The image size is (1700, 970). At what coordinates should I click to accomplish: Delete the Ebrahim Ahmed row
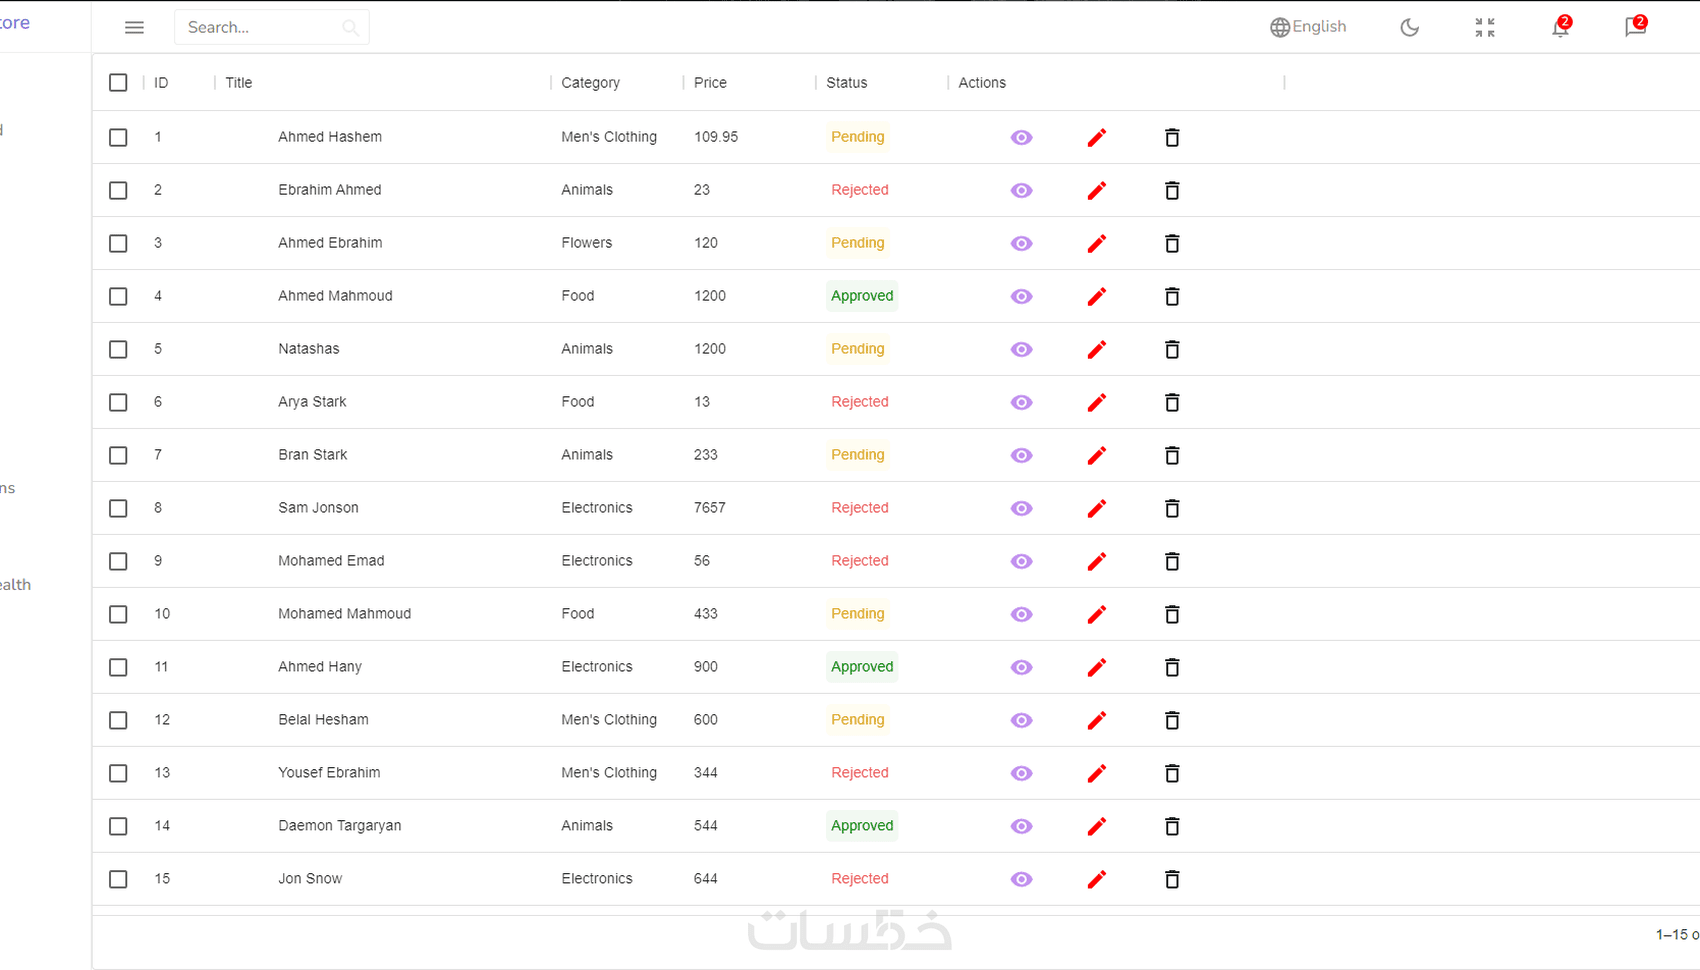(x=1172, y=191)
